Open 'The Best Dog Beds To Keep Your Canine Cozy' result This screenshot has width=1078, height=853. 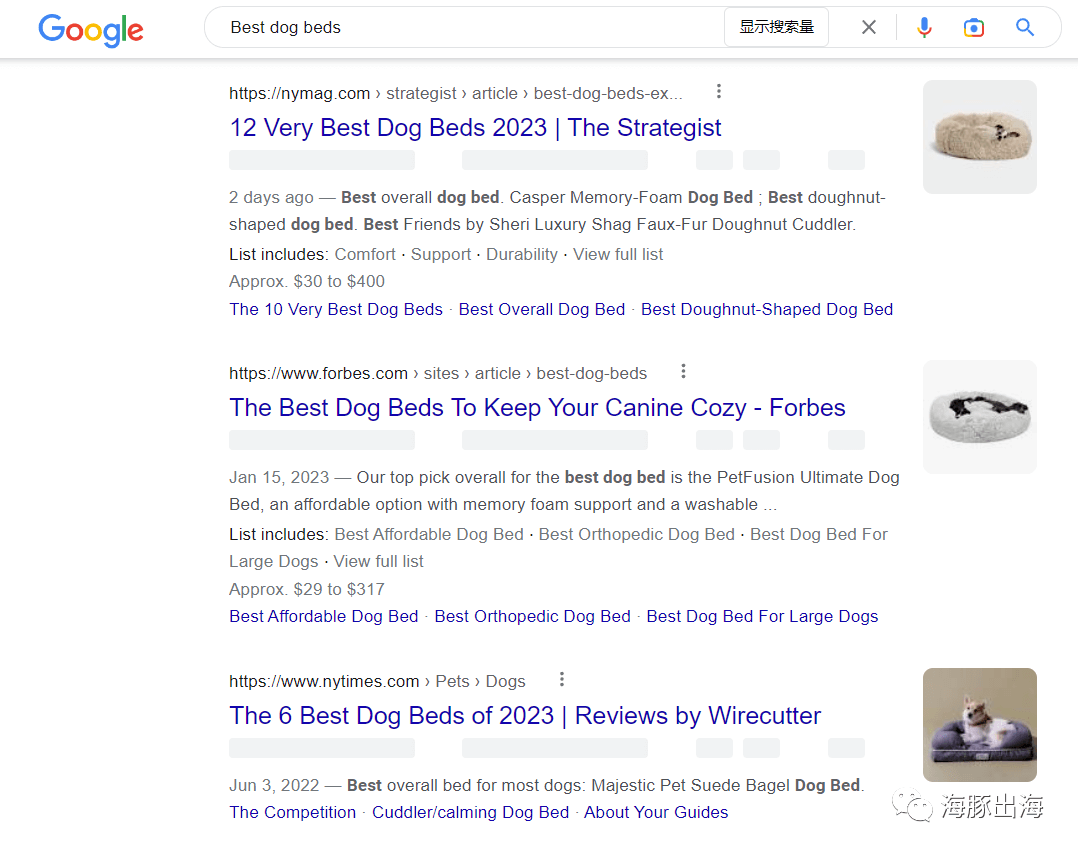click(537, 408)
